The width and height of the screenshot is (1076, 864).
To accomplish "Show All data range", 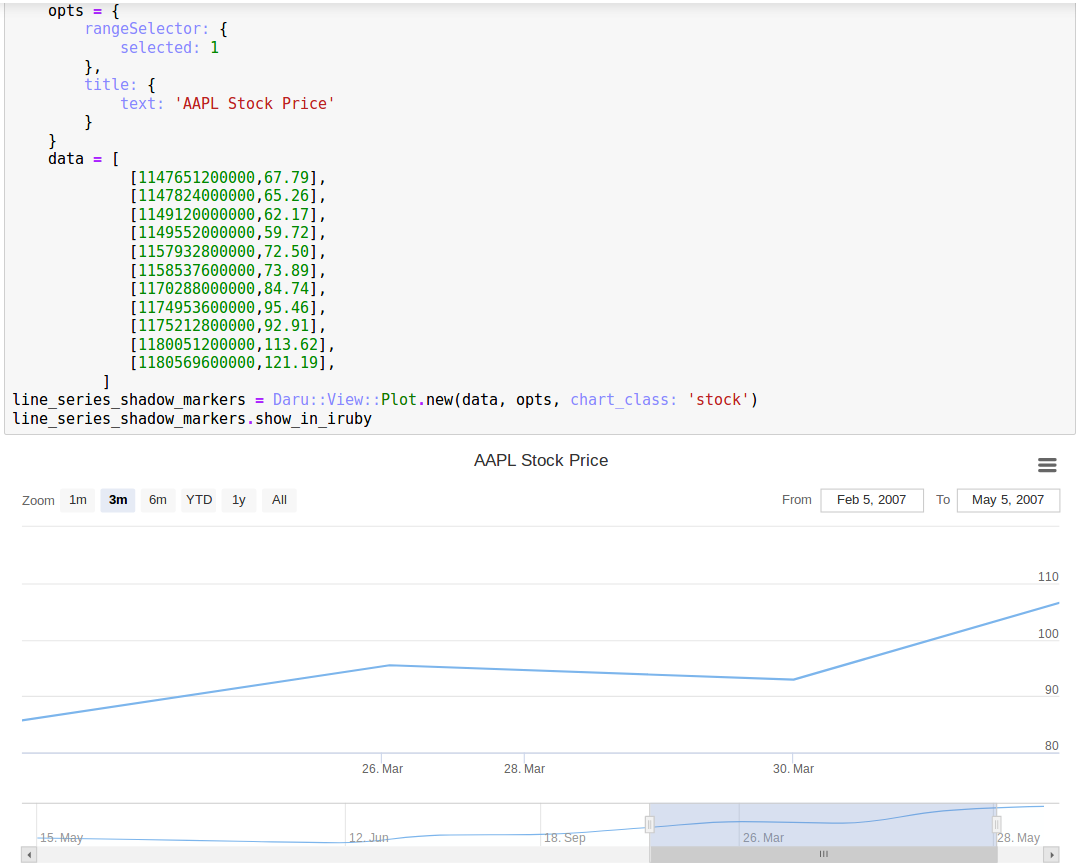I will [279, 500].
